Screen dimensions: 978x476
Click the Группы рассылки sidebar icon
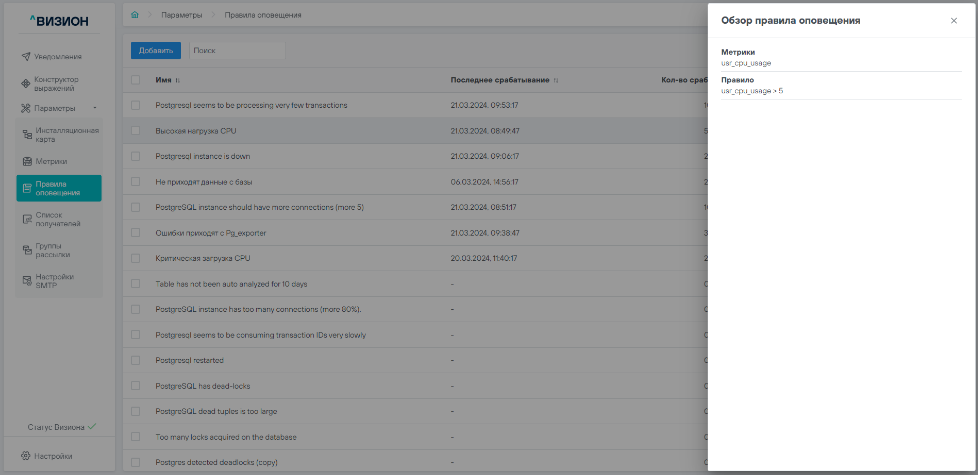pos(28,250)
